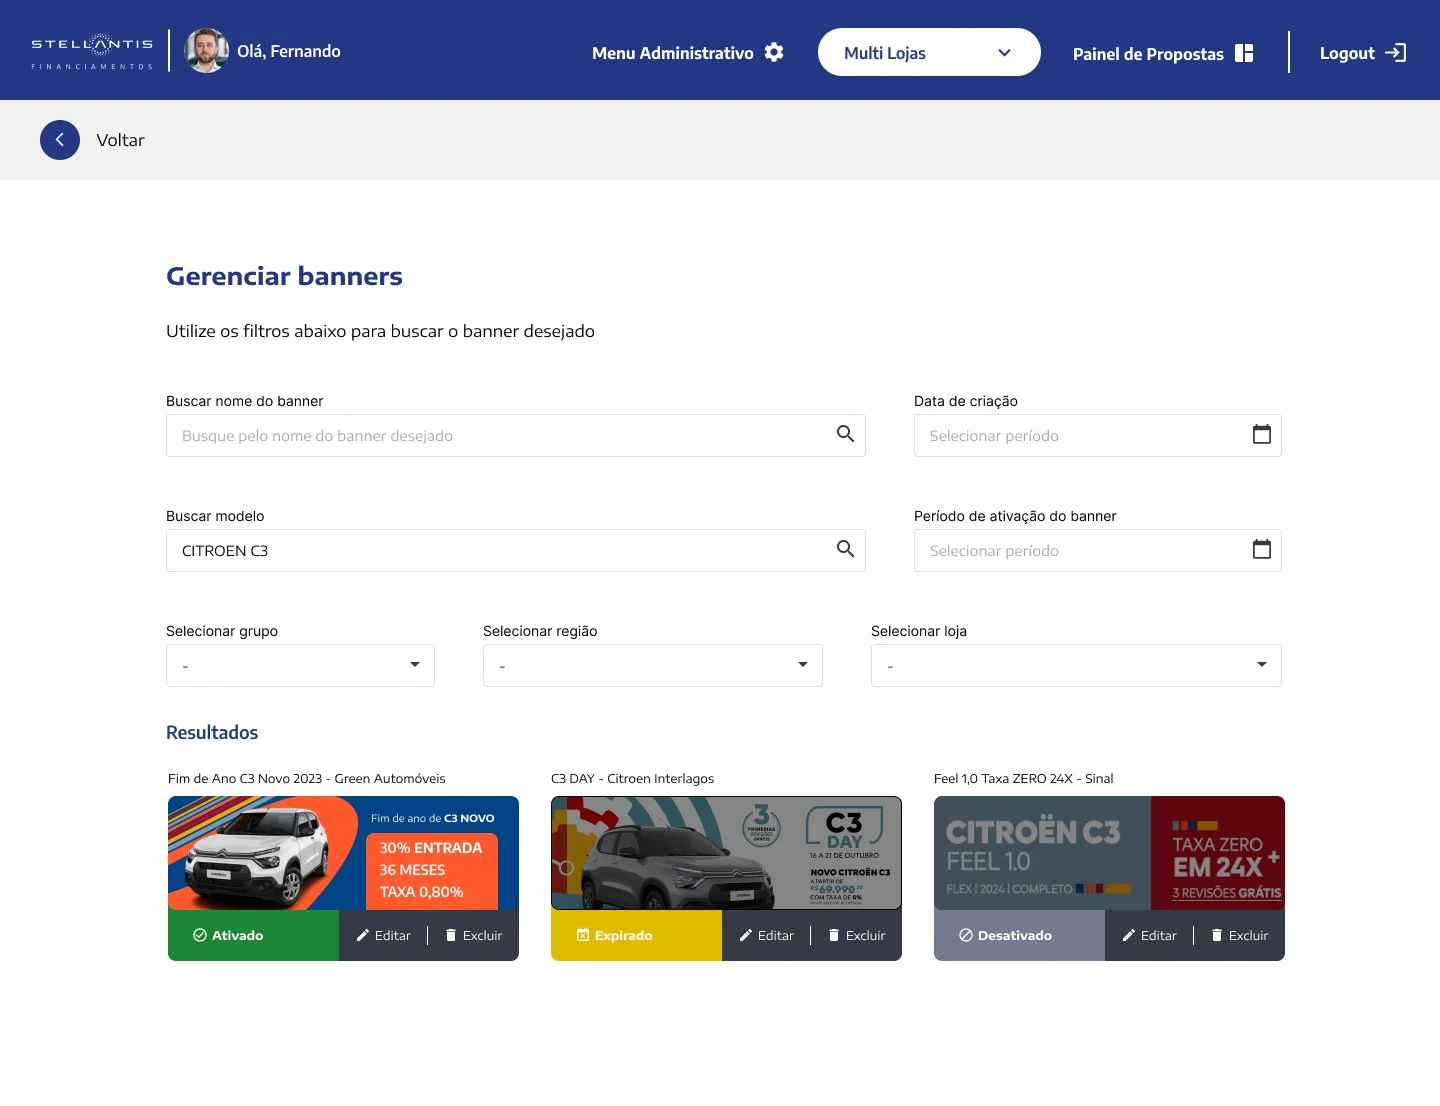The image size is (1440, 1106).
Task: Open the C3 DAY banner image
Action: [726, 853]
